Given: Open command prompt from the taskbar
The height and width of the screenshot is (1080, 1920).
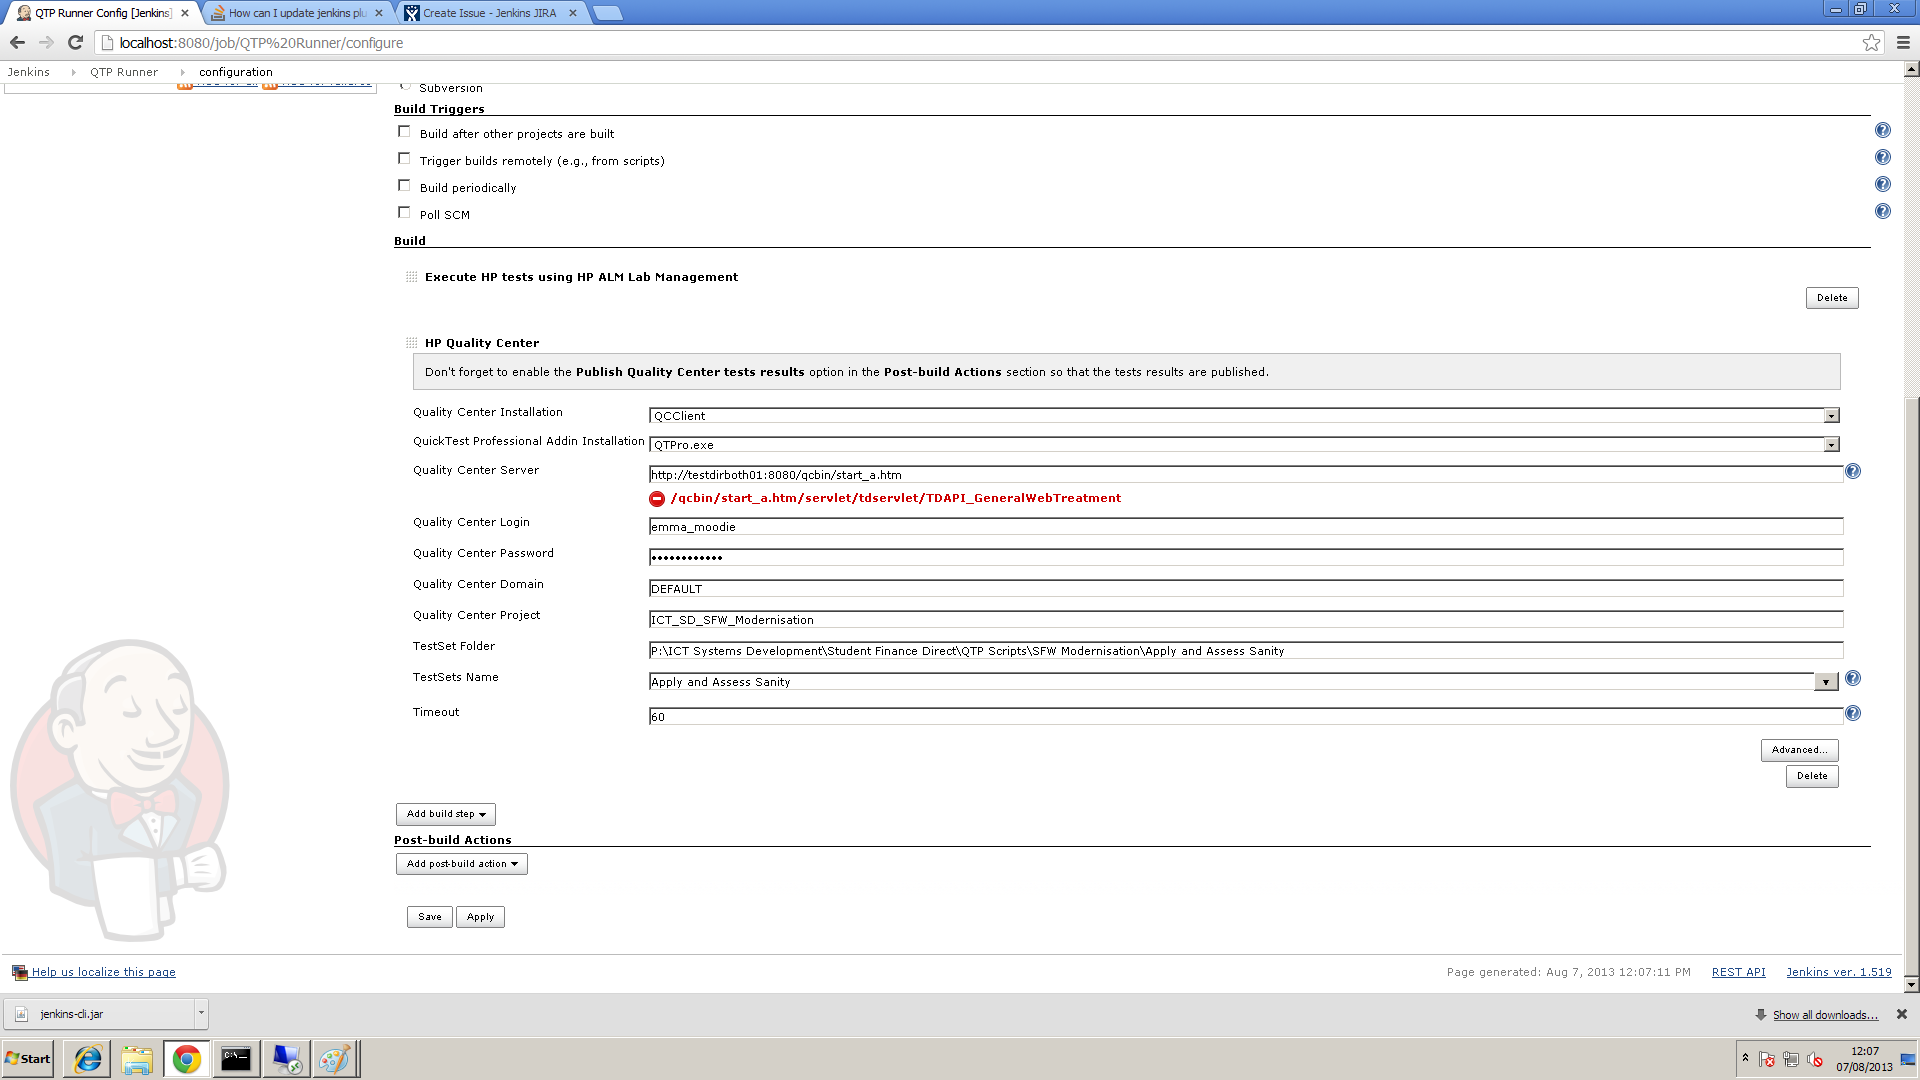Looking at the screenshot, I should pos(236,1059).
